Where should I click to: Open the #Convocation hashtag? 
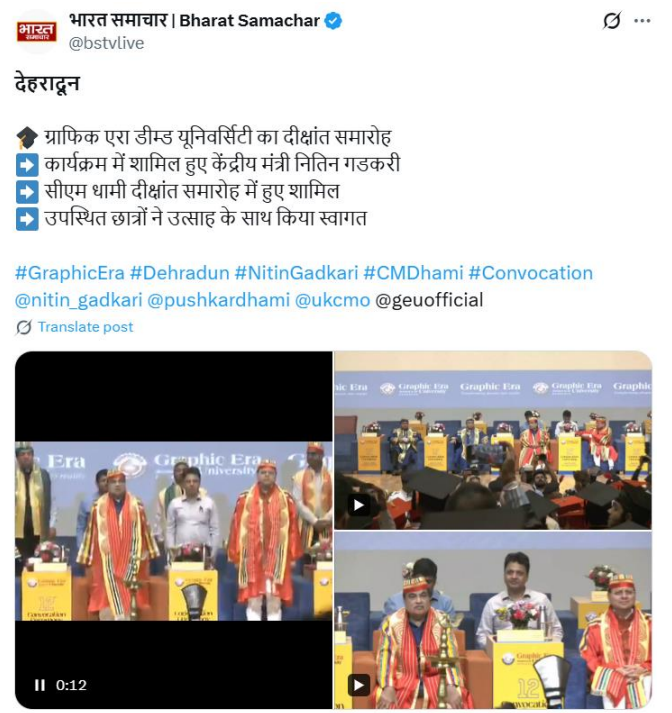coord(531,273)
